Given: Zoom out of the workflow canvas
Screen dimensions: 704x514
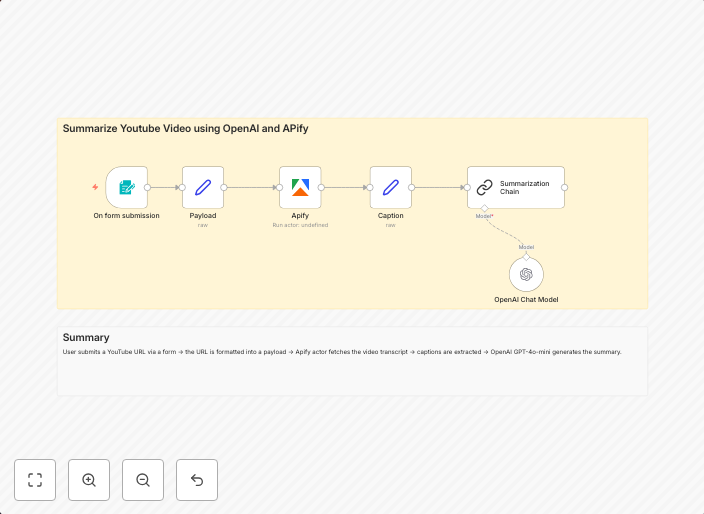Looking at the screenshot, I should [143, 480].
